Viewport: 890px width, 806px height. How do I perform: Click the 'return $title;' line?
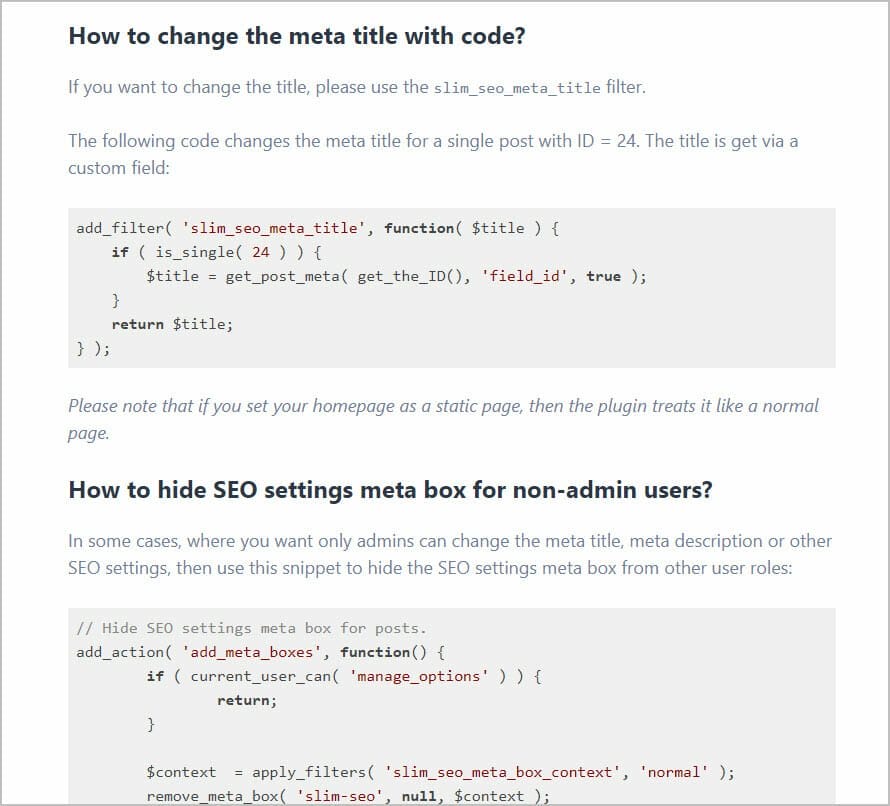[x=173, y=324]
